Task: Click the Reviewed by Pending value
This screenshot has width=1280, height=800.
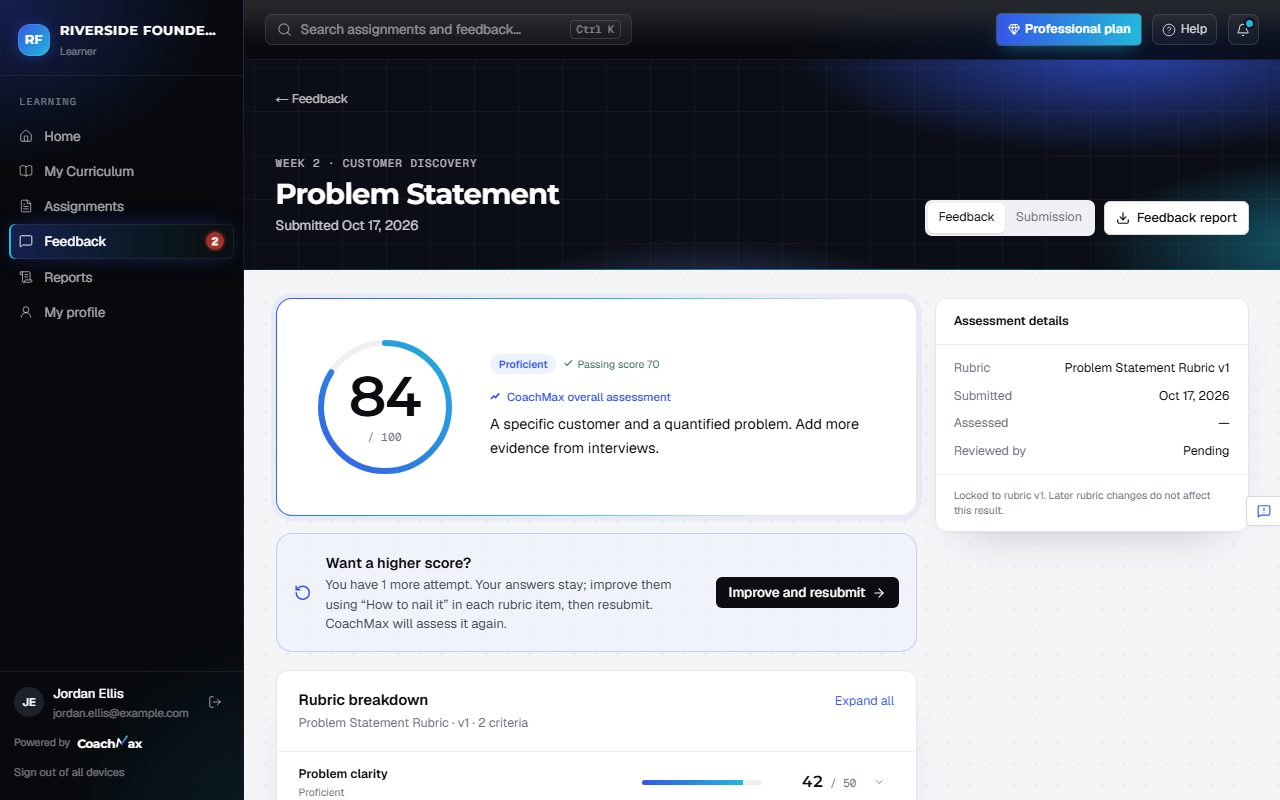Action: click(1206, 451)
